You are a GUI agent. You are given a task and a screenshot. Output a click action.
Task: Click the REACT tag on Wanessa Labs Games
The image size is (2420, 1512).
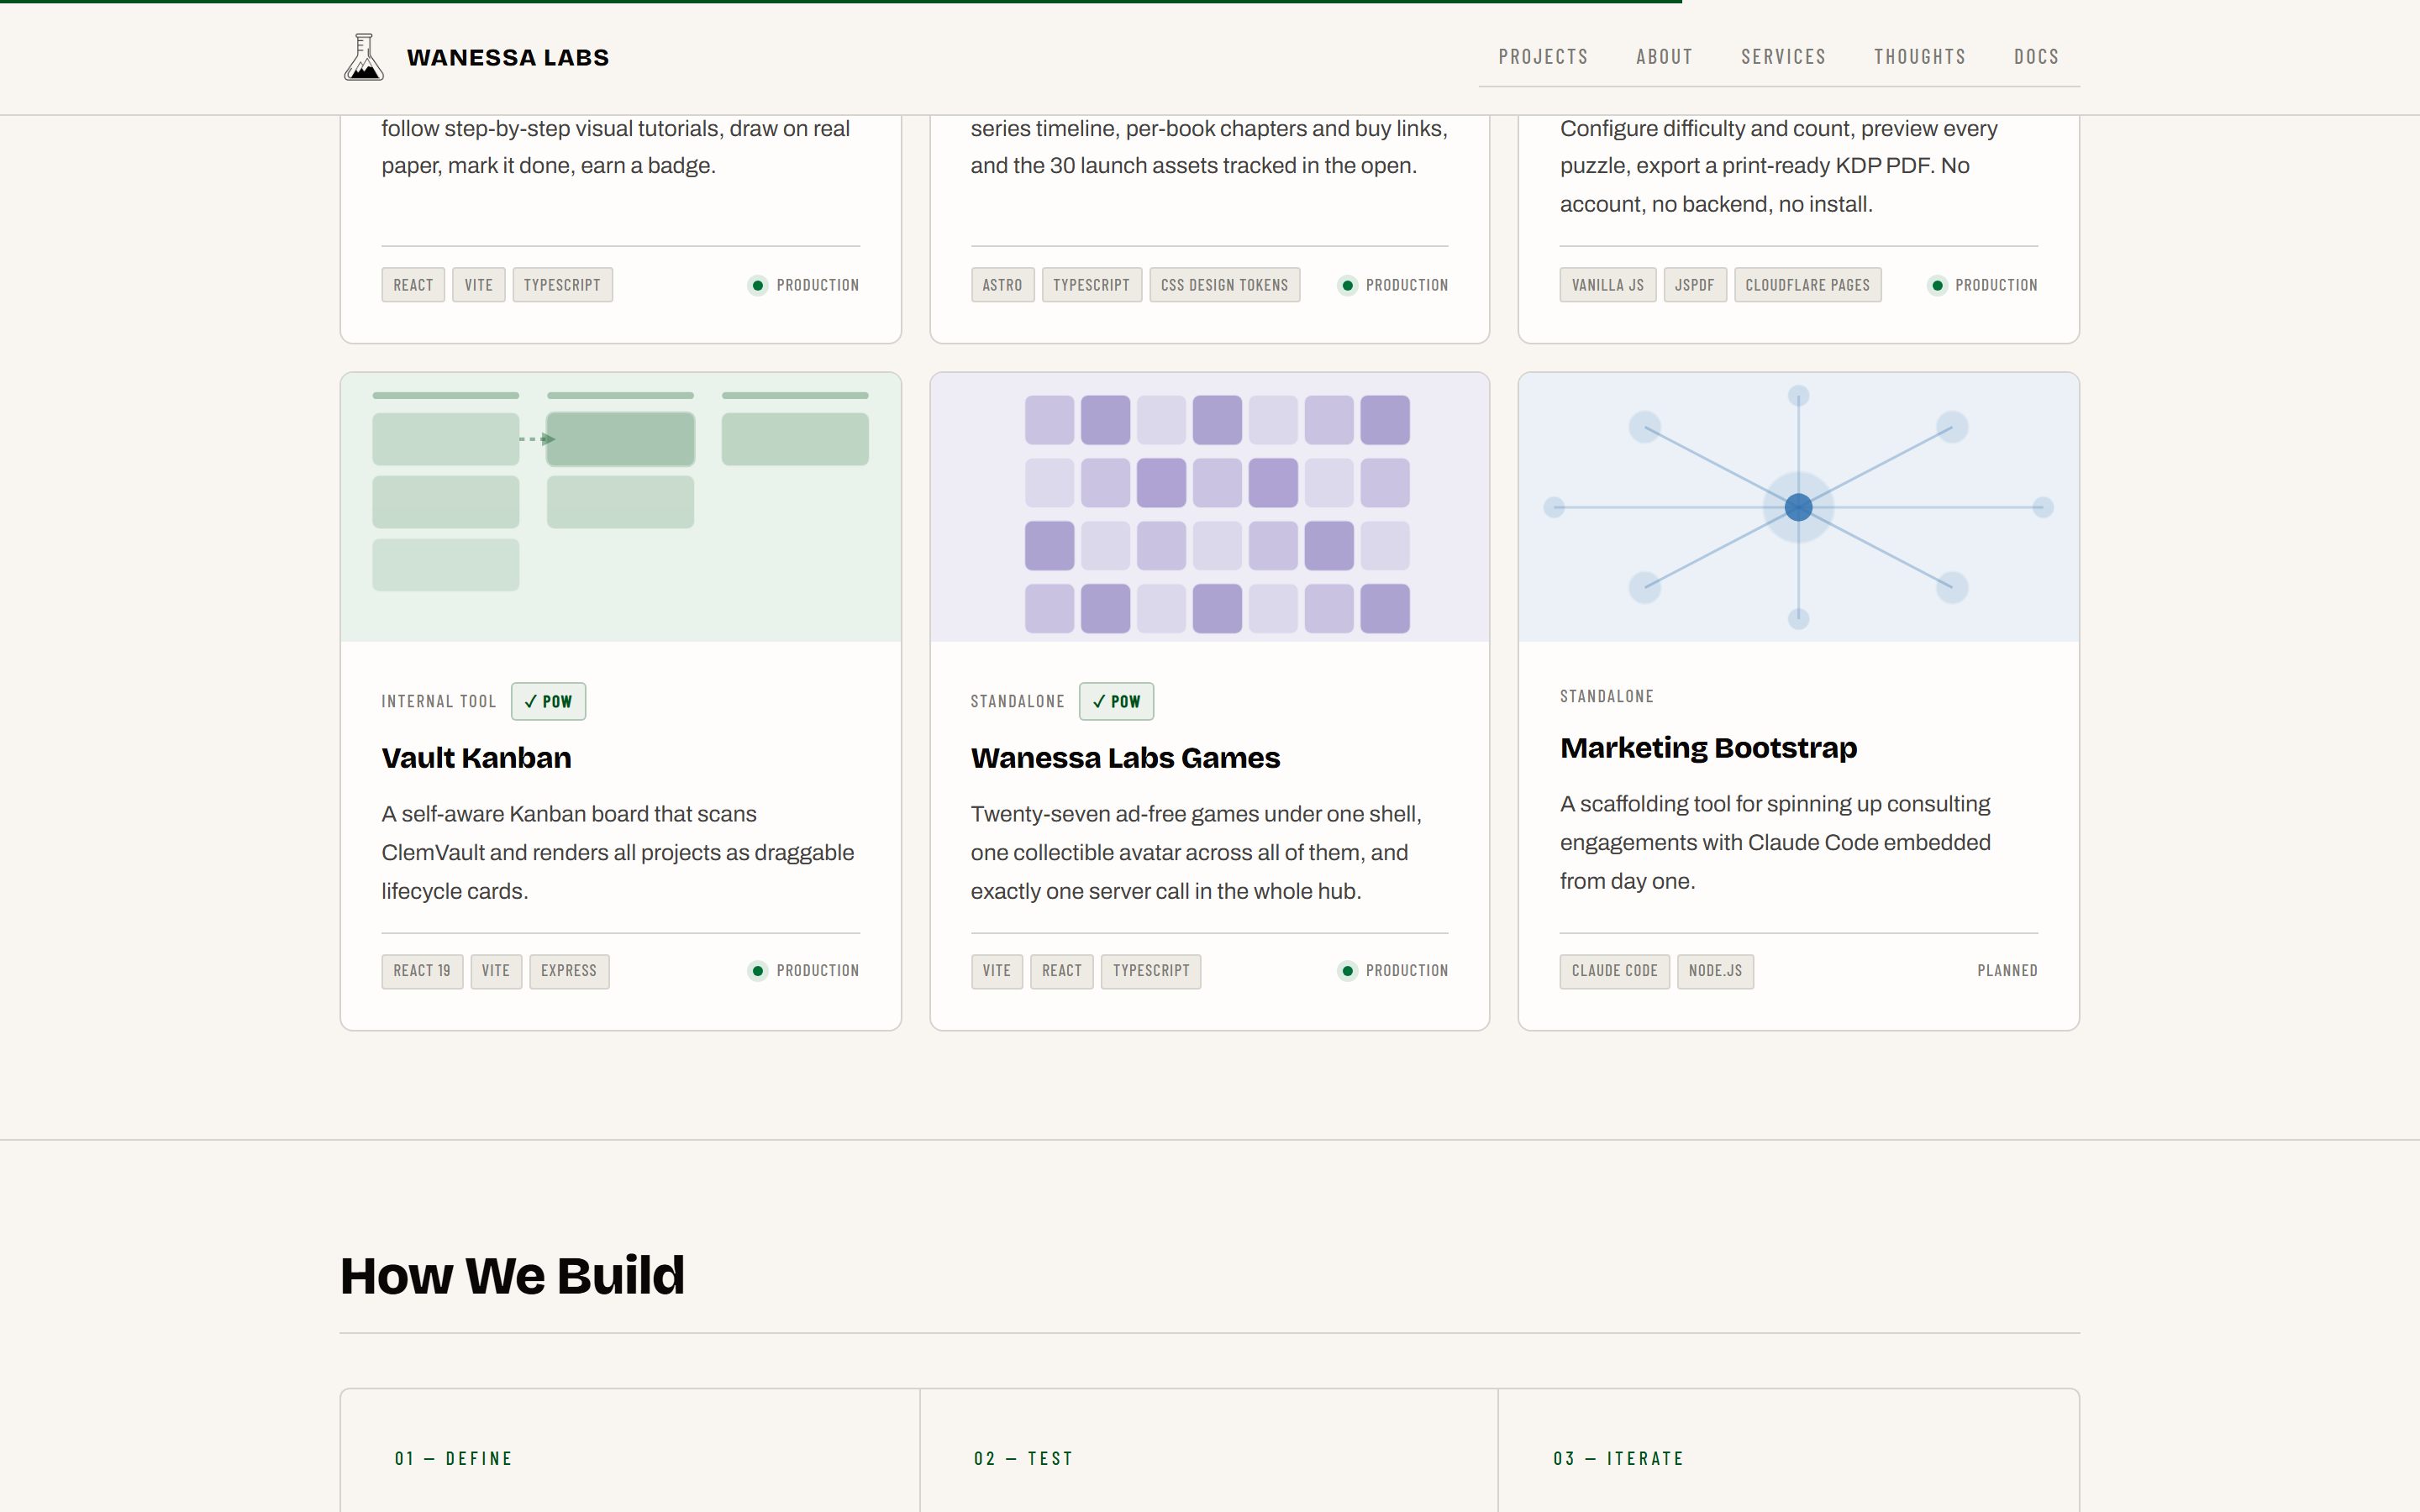pyautogui.click(x=1061, y=971)
